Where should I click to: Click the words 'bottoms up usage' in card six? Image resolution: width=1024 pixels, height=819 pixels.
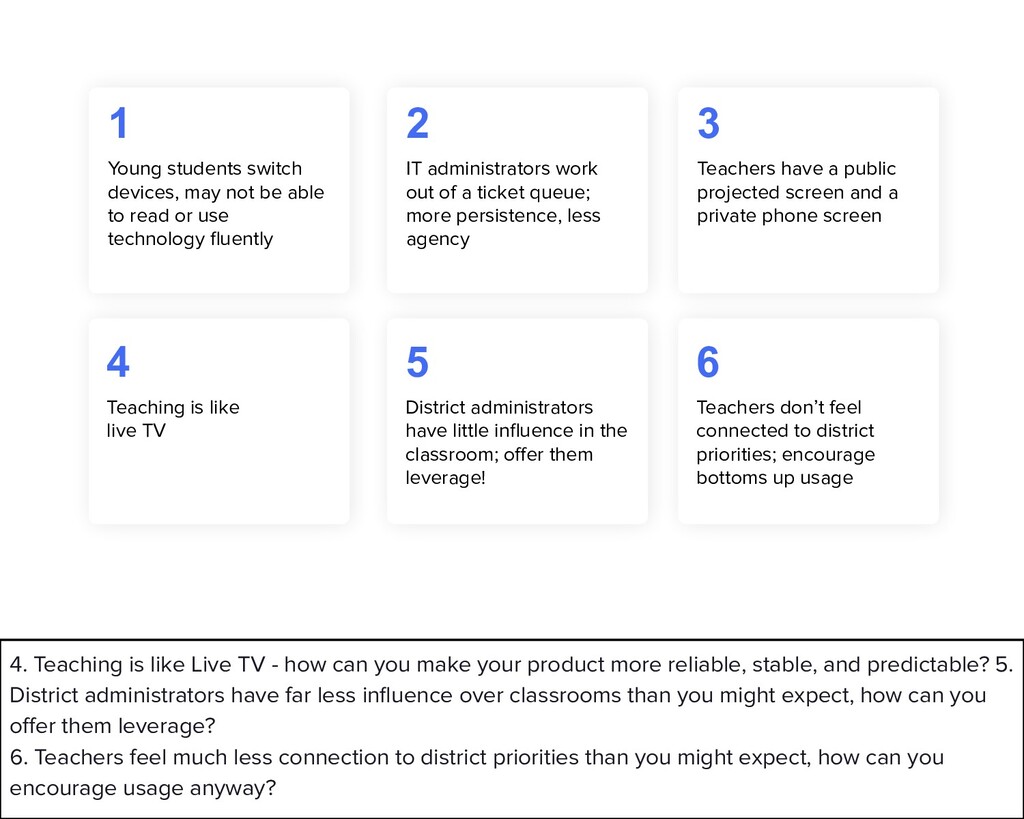point(775,478)
